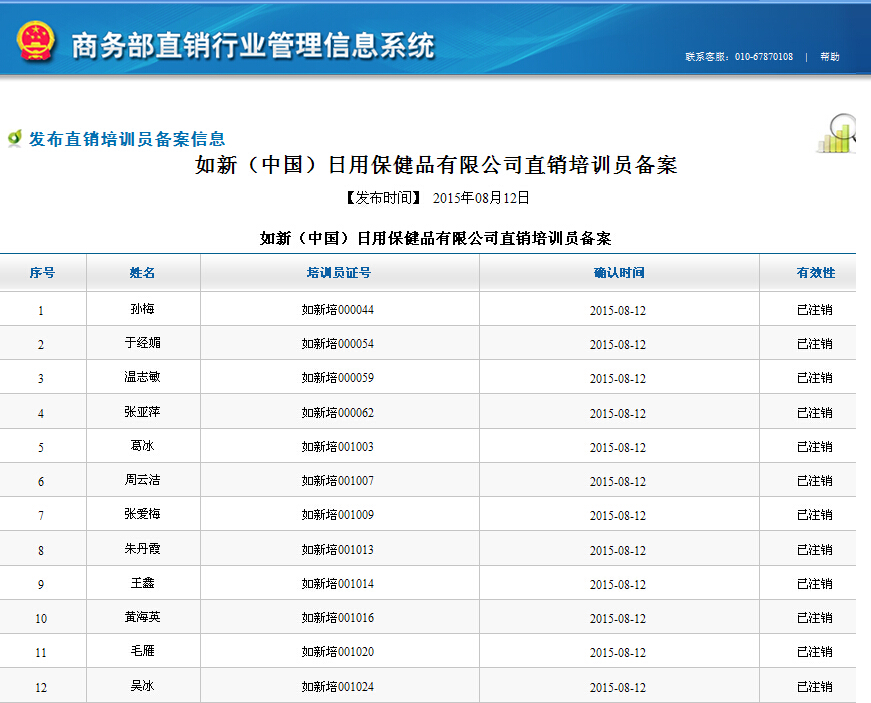Click certificate number 如新培001003
Image resolution: width=871 pixels, height=703 pixels.
pyautogui.click(x=338, y=447)
